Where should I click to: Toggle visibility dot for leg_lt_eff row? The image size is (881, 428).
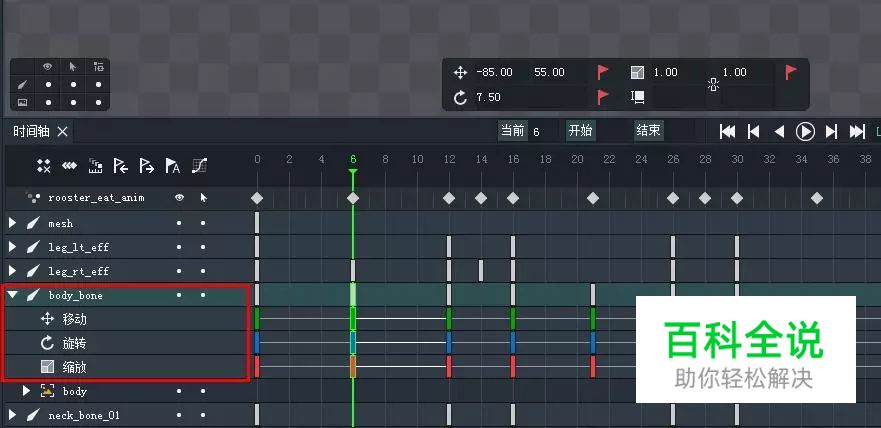click(179, 247)
